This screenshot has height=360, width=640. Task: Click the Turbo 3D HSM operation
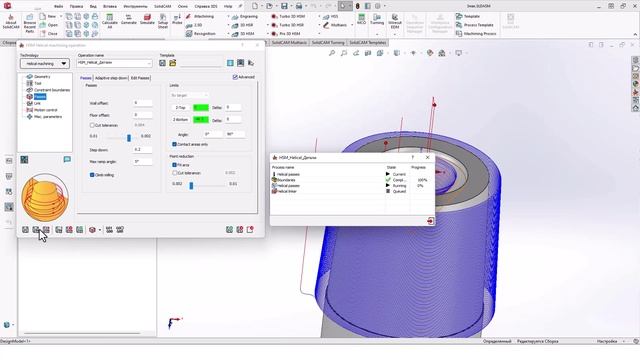[288, 16]
